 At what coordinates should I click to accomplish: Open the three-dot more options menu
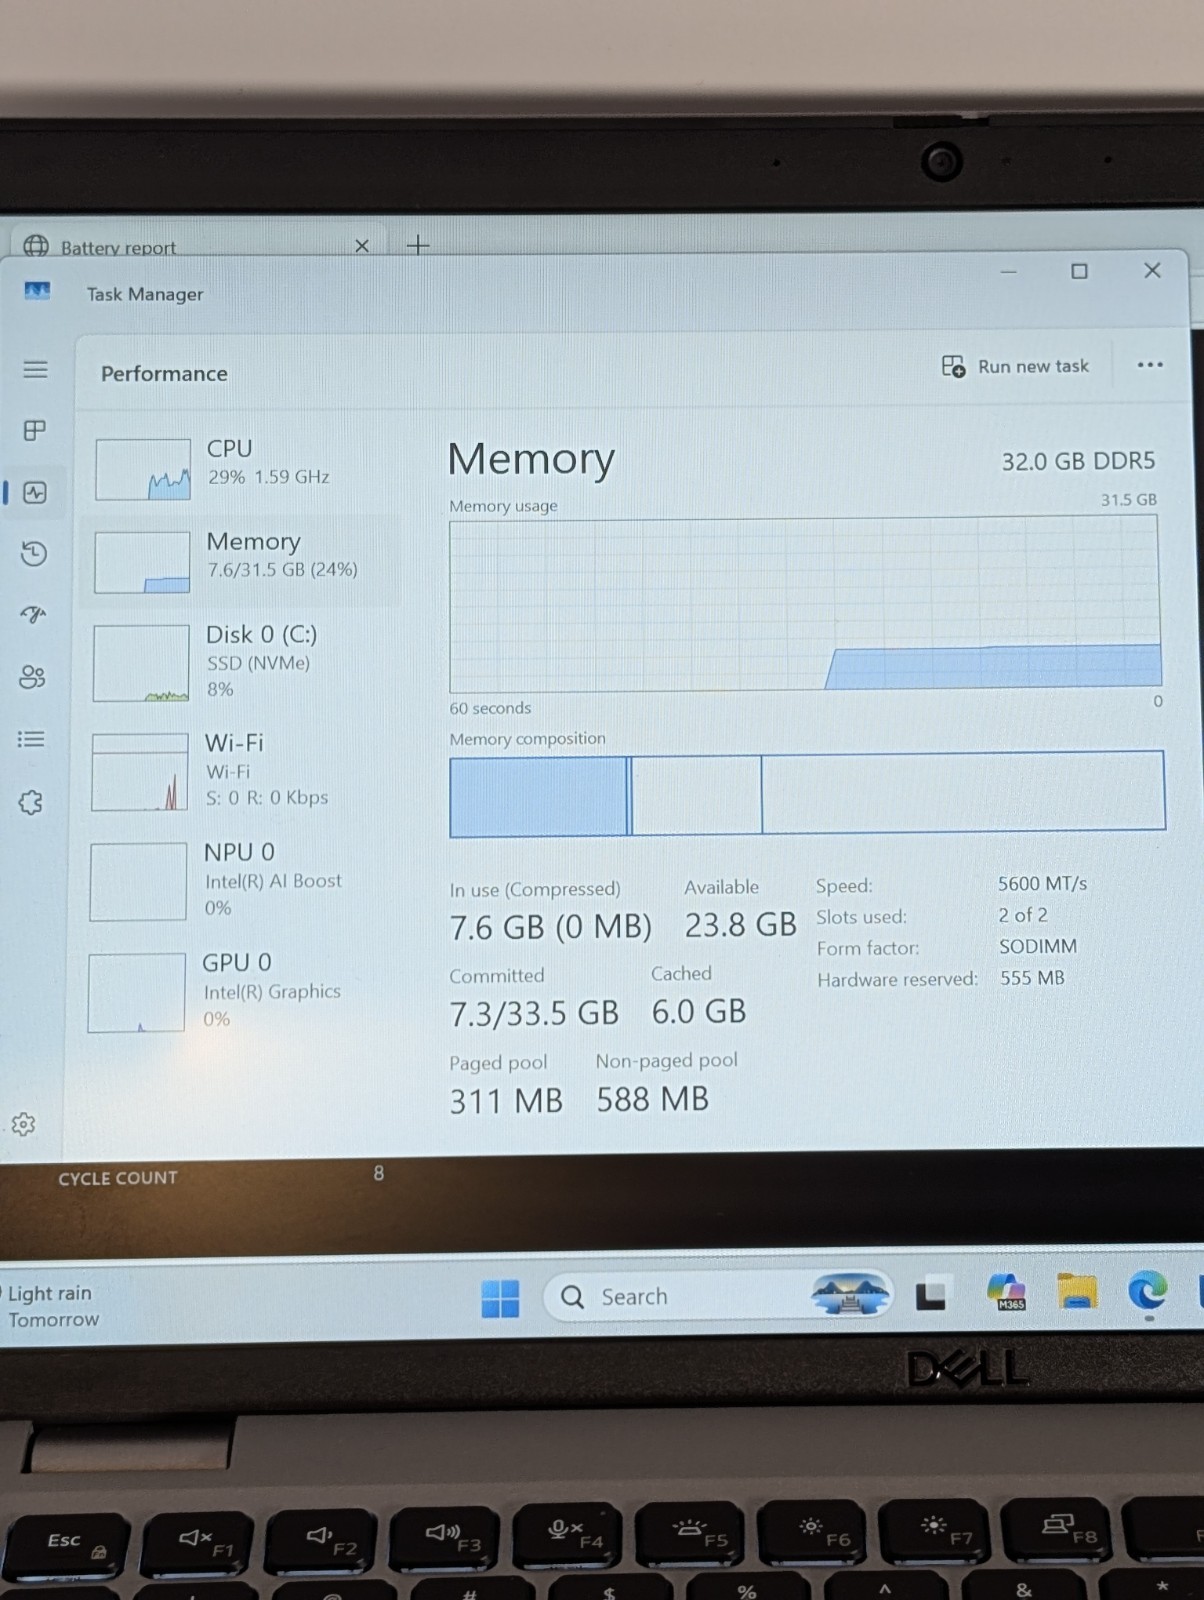point(1150,365)
